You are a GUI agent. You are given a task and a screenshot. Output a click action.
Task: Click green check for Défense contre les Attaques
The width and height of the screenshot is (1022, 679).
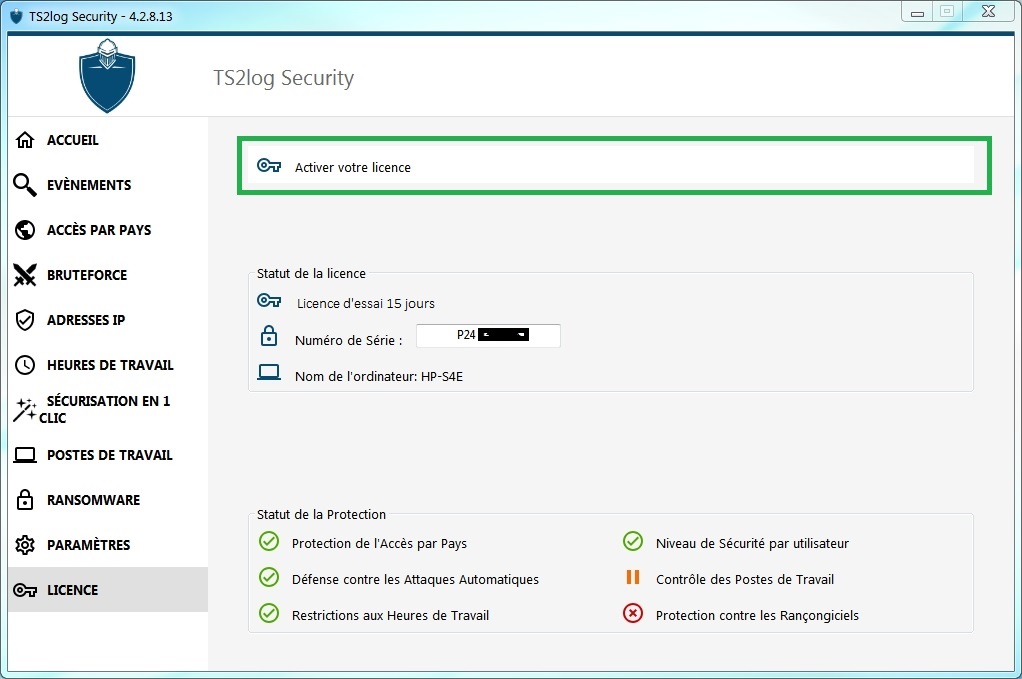tap(269, 577)
